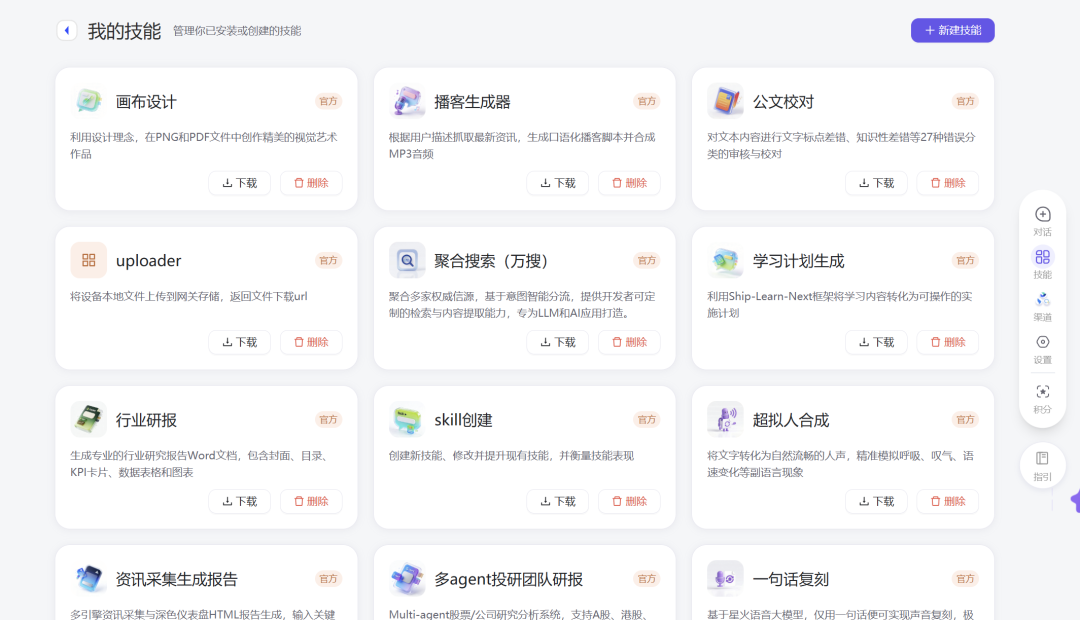Image resolution: width=1080 pixels, height=620 pixels.
Task: Open the 积分 points icon
Action: click(x=1042, y=390)
